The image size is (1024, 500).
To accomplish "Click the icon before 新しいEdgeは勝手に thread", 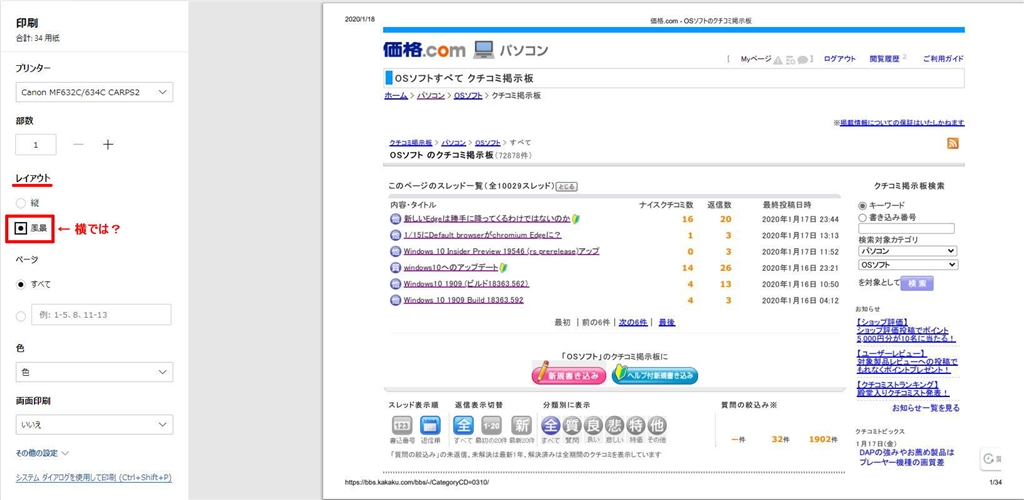I will pos(395,219).
